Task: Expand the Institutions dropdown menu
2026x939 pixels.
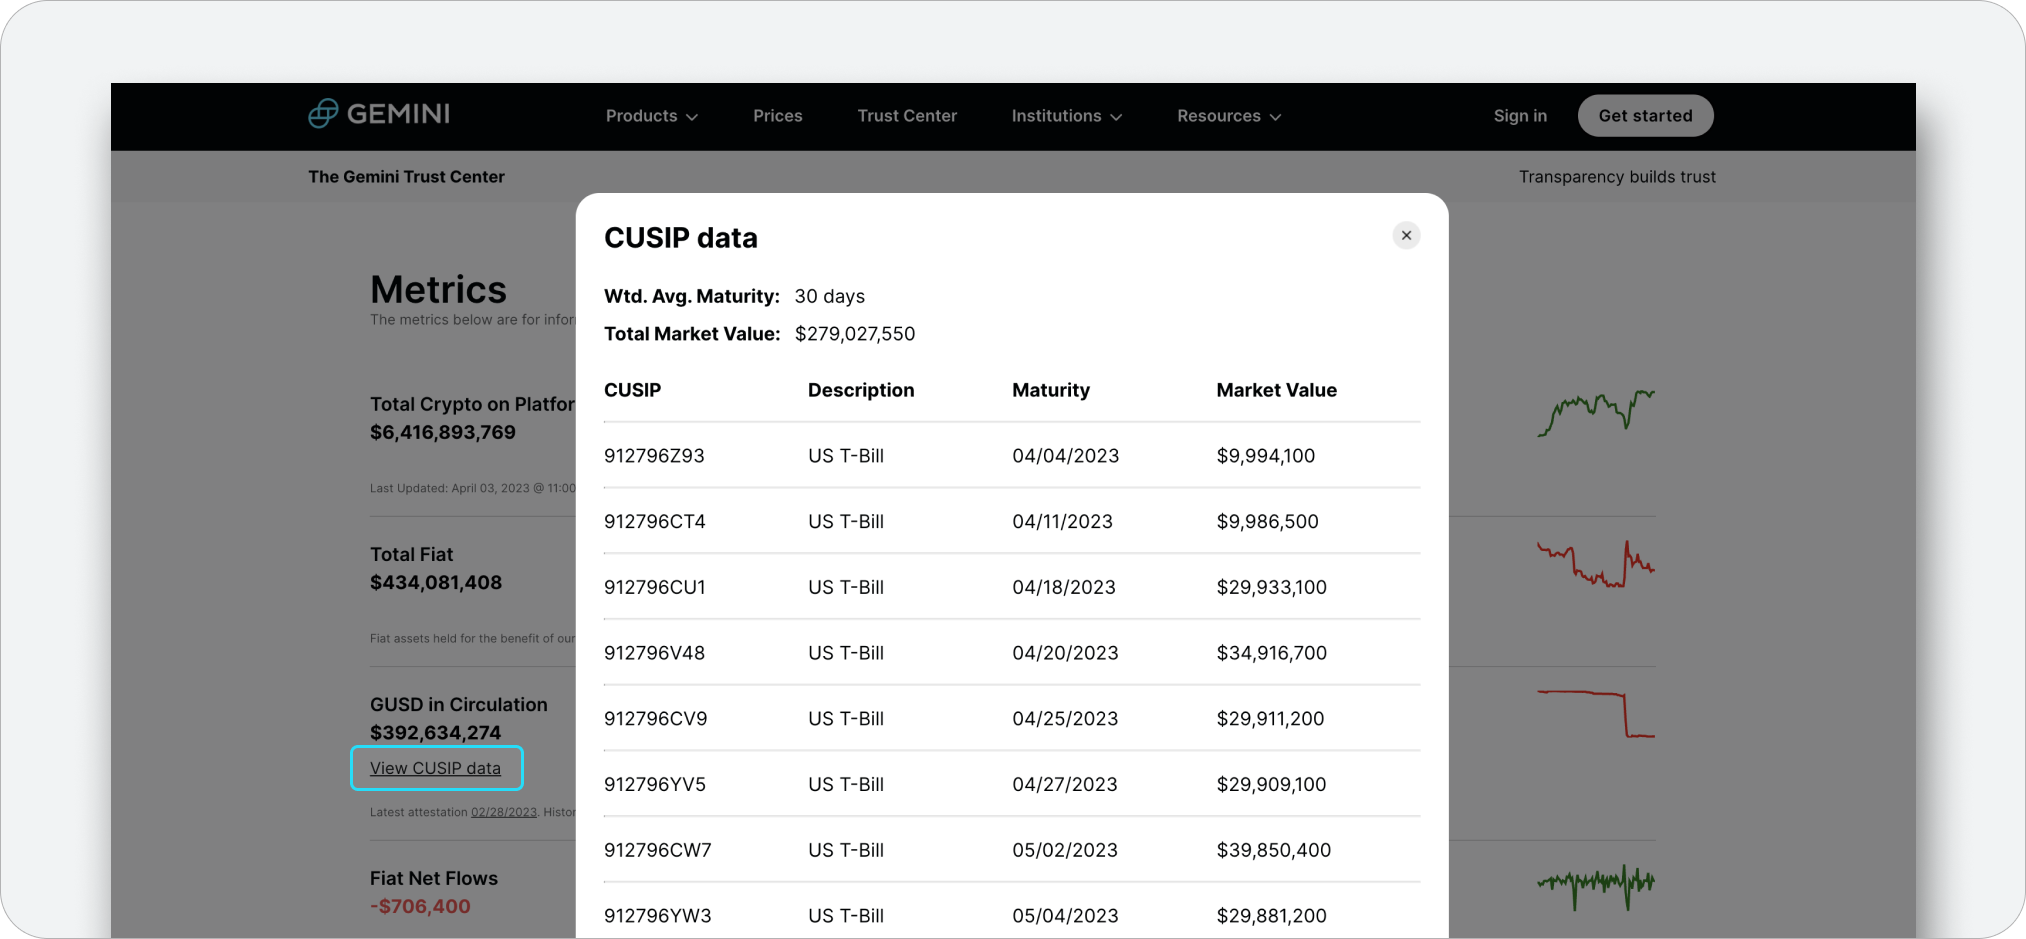Action: pyautogui.click(x=1067, y=116)
